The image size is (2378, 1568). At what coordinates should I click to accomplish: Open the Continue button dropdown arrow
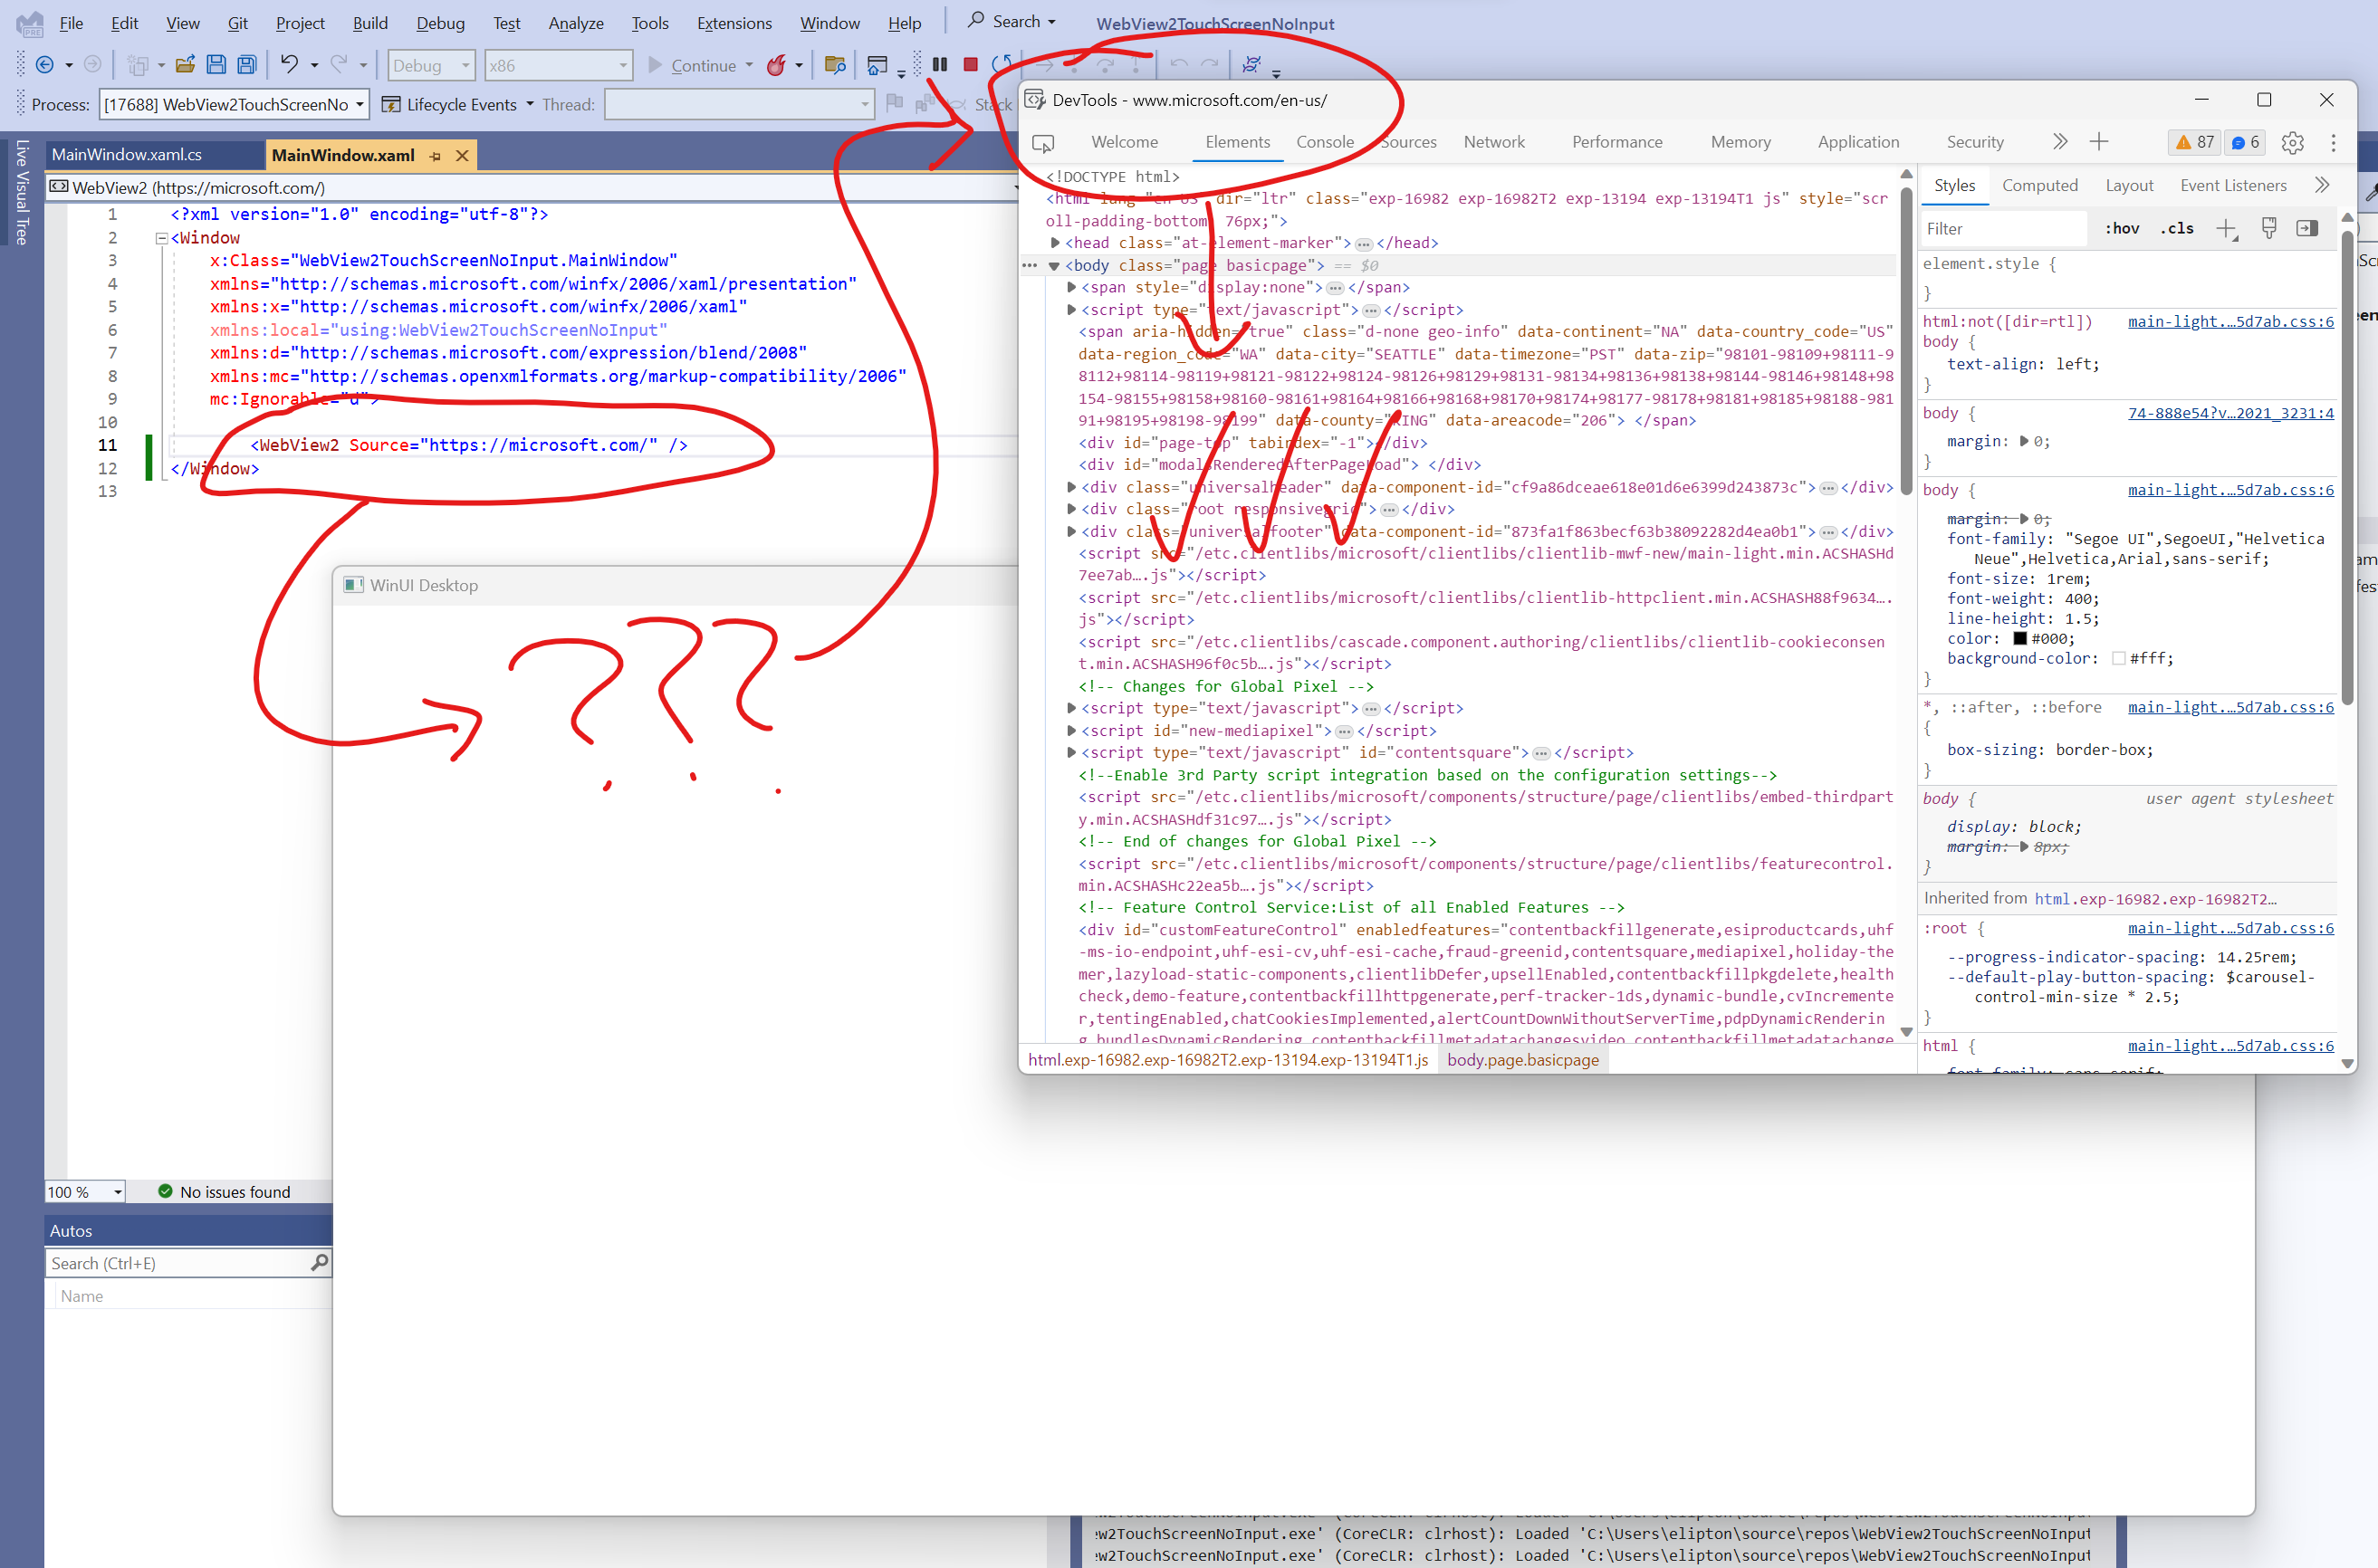[x=749, y=65]
